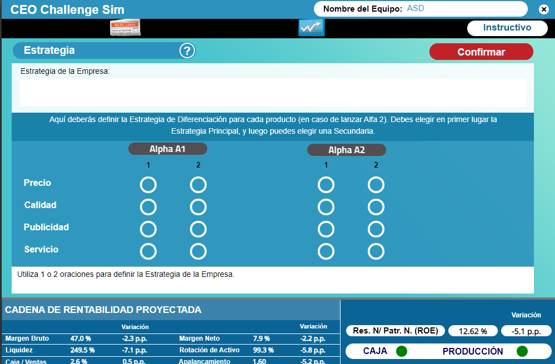Screen dimensions: 555x364
Task: Click the question mark help icon beside Estrategia
Action: (x=187, y=51)
